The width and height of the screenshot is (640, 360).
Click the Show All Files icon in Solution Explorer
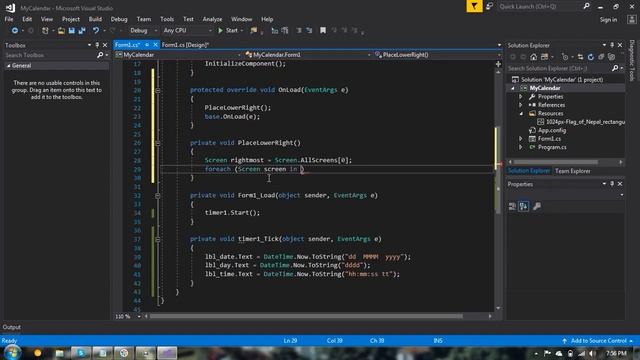click(611, 57)
